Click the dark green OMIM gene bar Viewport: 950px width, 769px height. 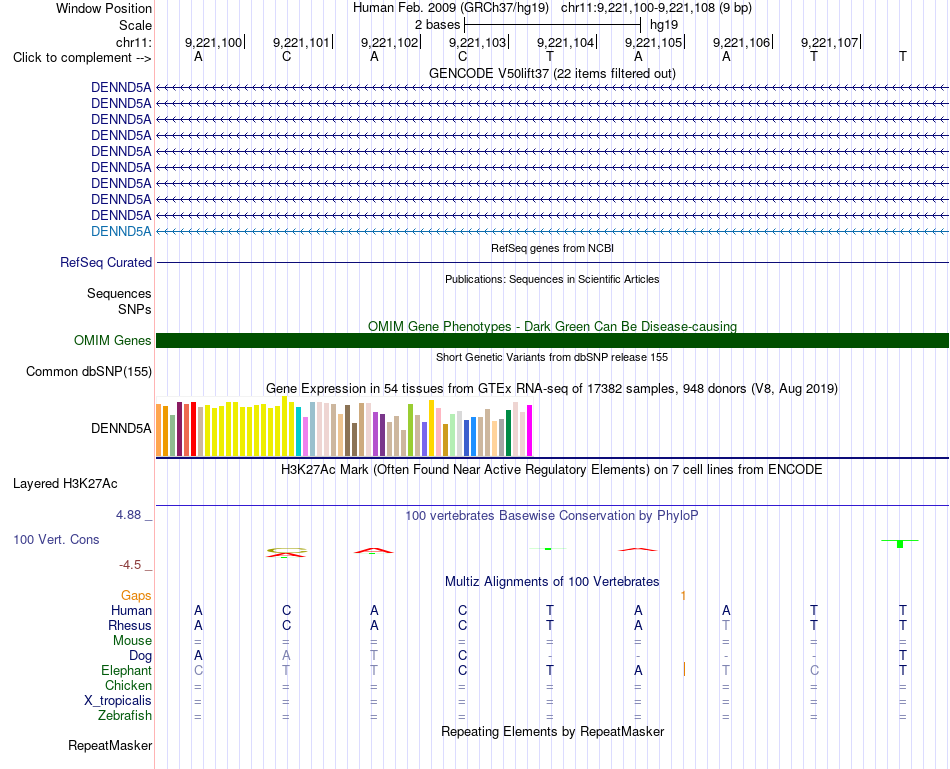point(552,341)
